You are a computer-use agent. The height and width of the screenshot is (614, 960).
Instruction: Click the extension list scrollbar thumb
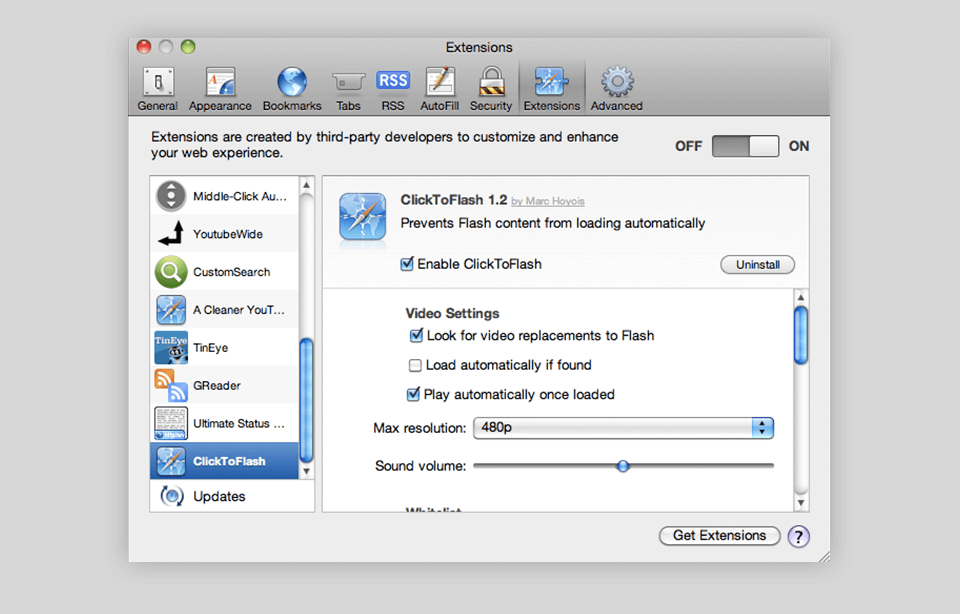306,401
